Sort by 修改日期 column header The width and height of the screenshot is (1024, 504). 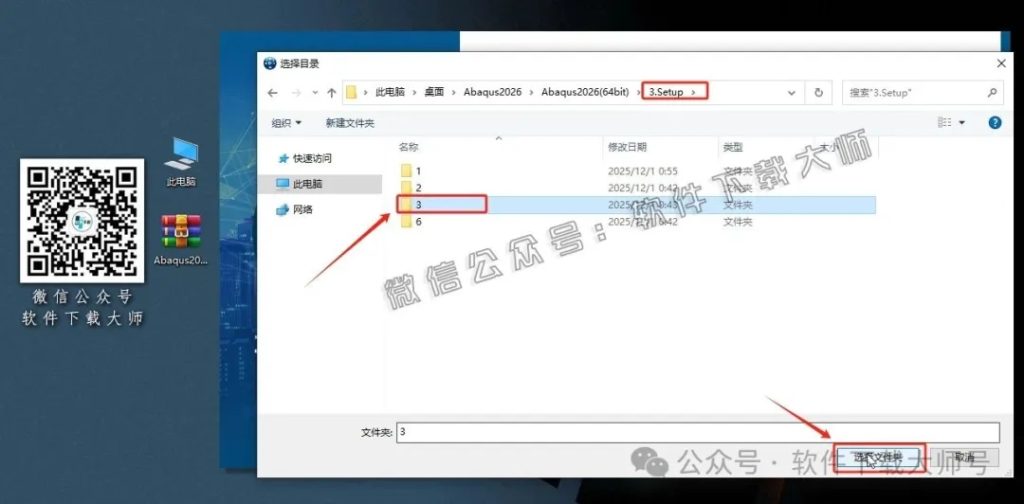pyautogui.click(x=627, y=148)
